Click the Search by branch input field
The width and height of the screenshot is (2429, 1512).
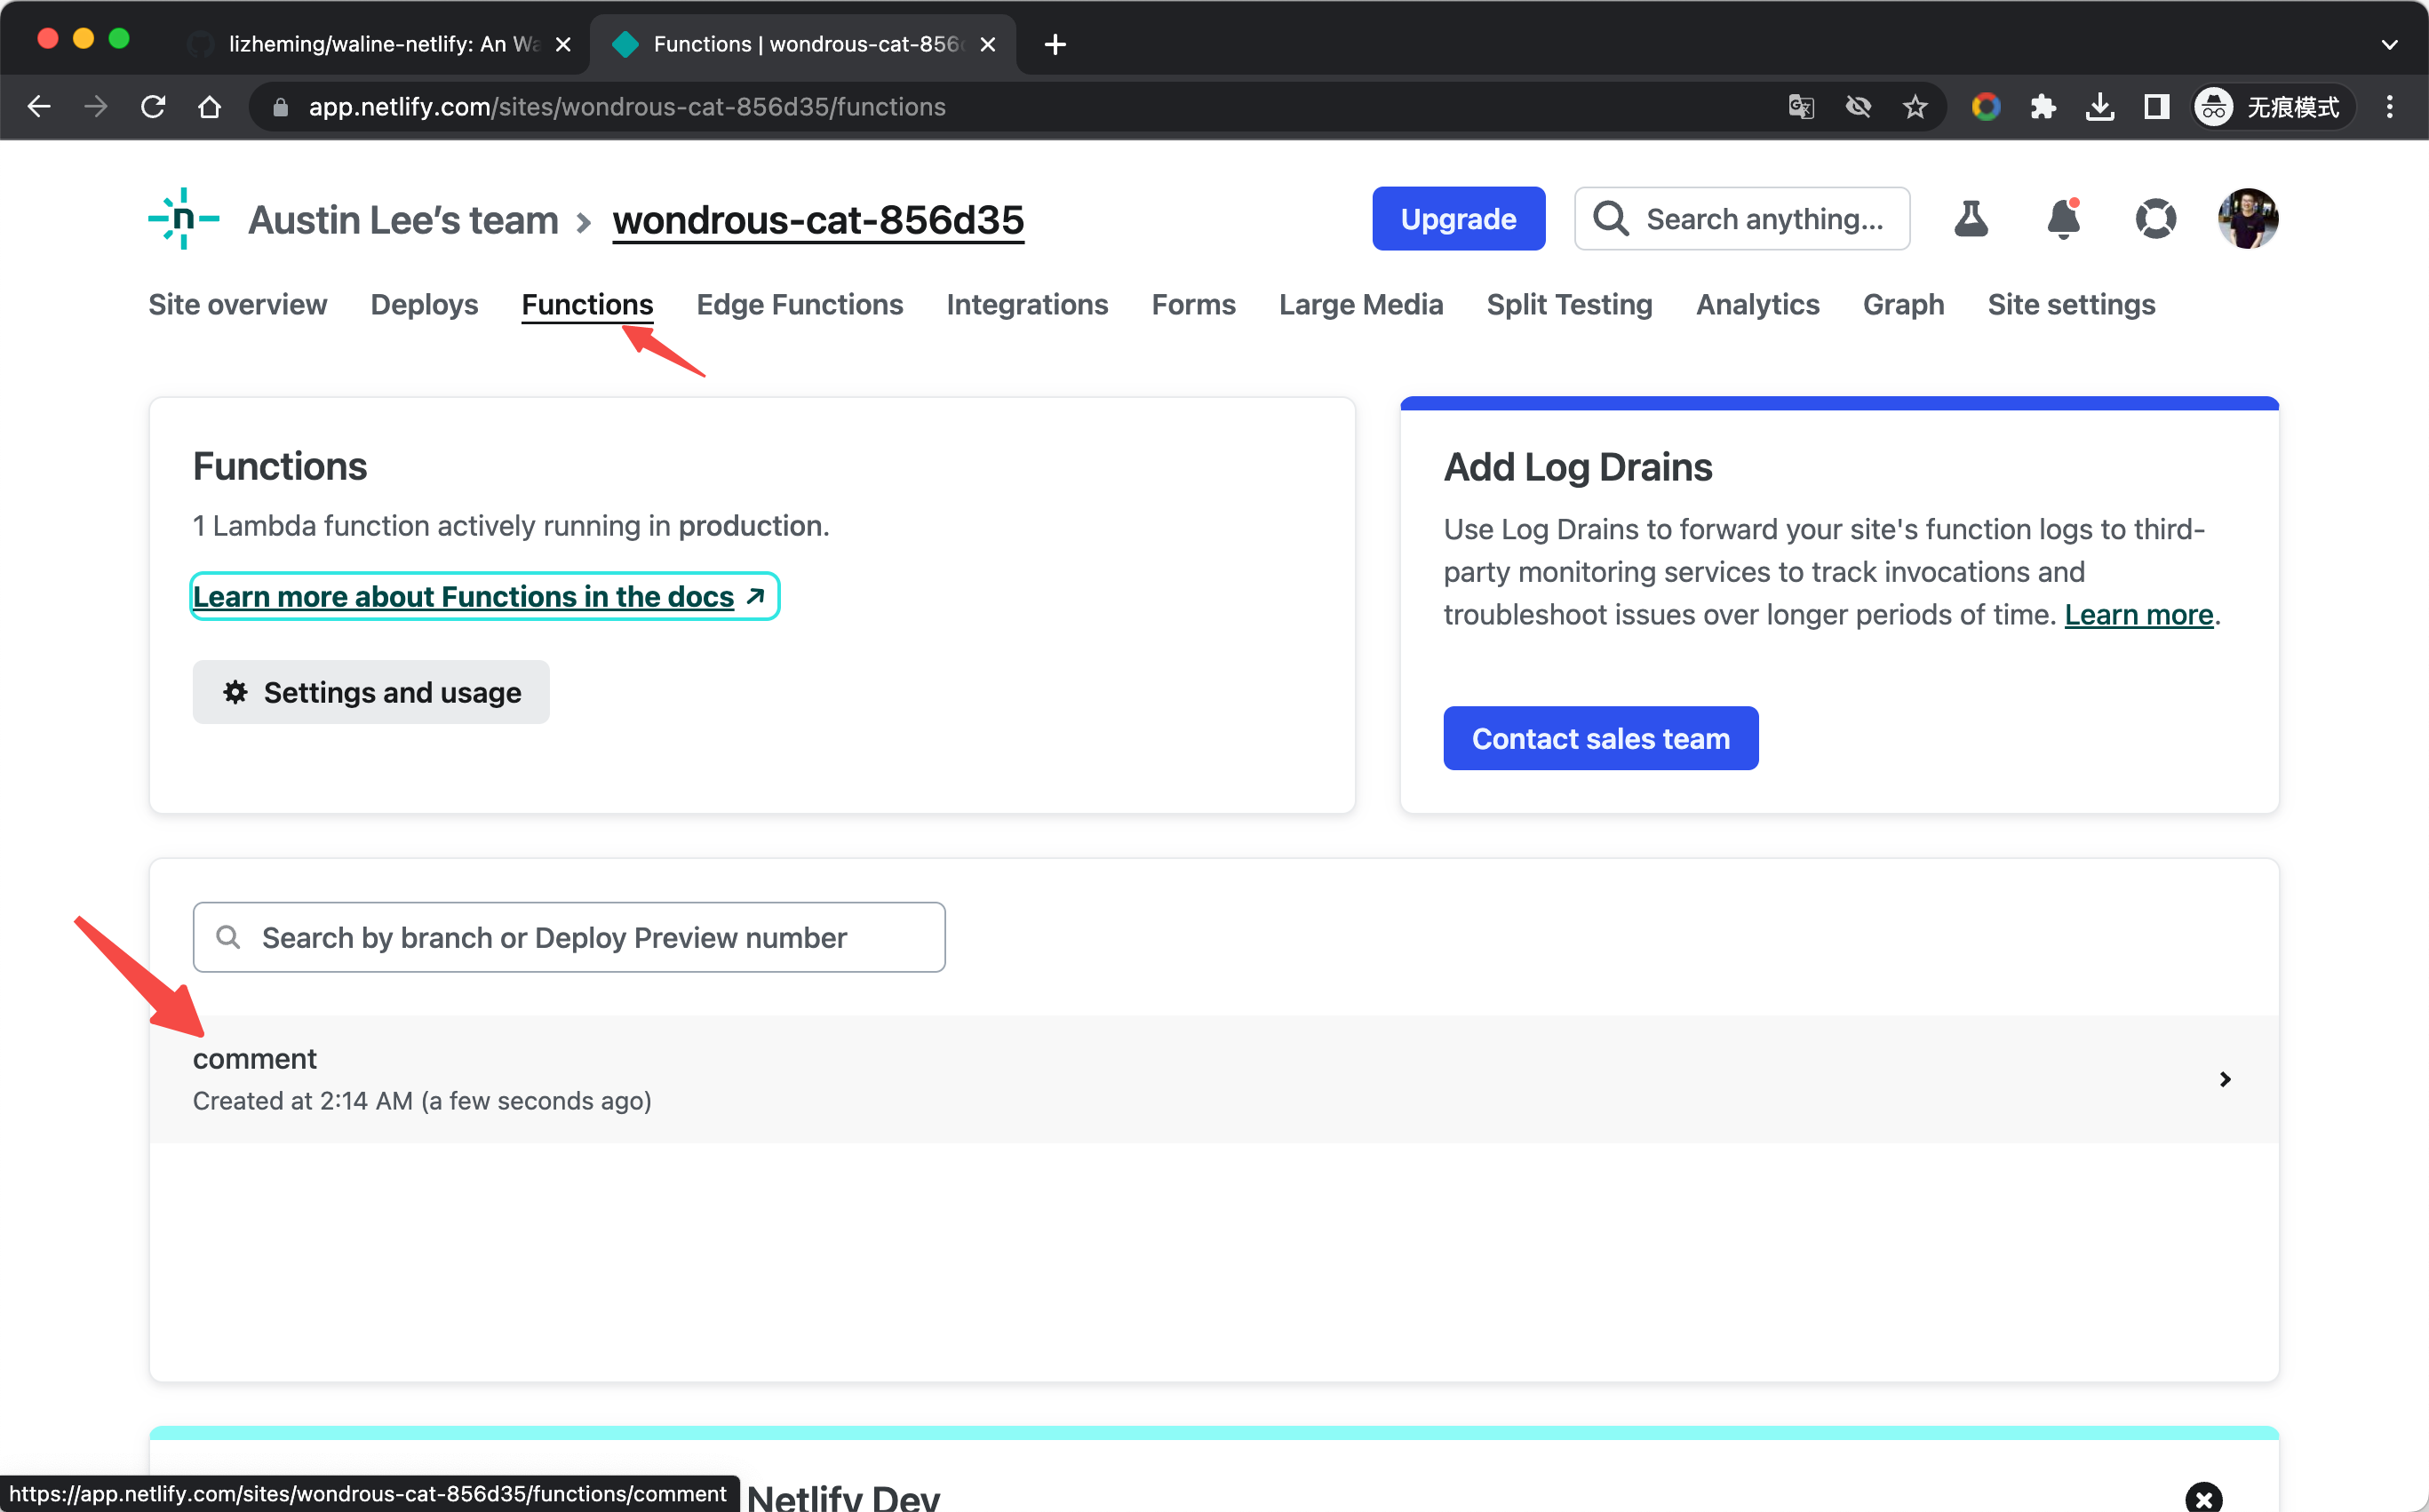[x=567, y=937]
